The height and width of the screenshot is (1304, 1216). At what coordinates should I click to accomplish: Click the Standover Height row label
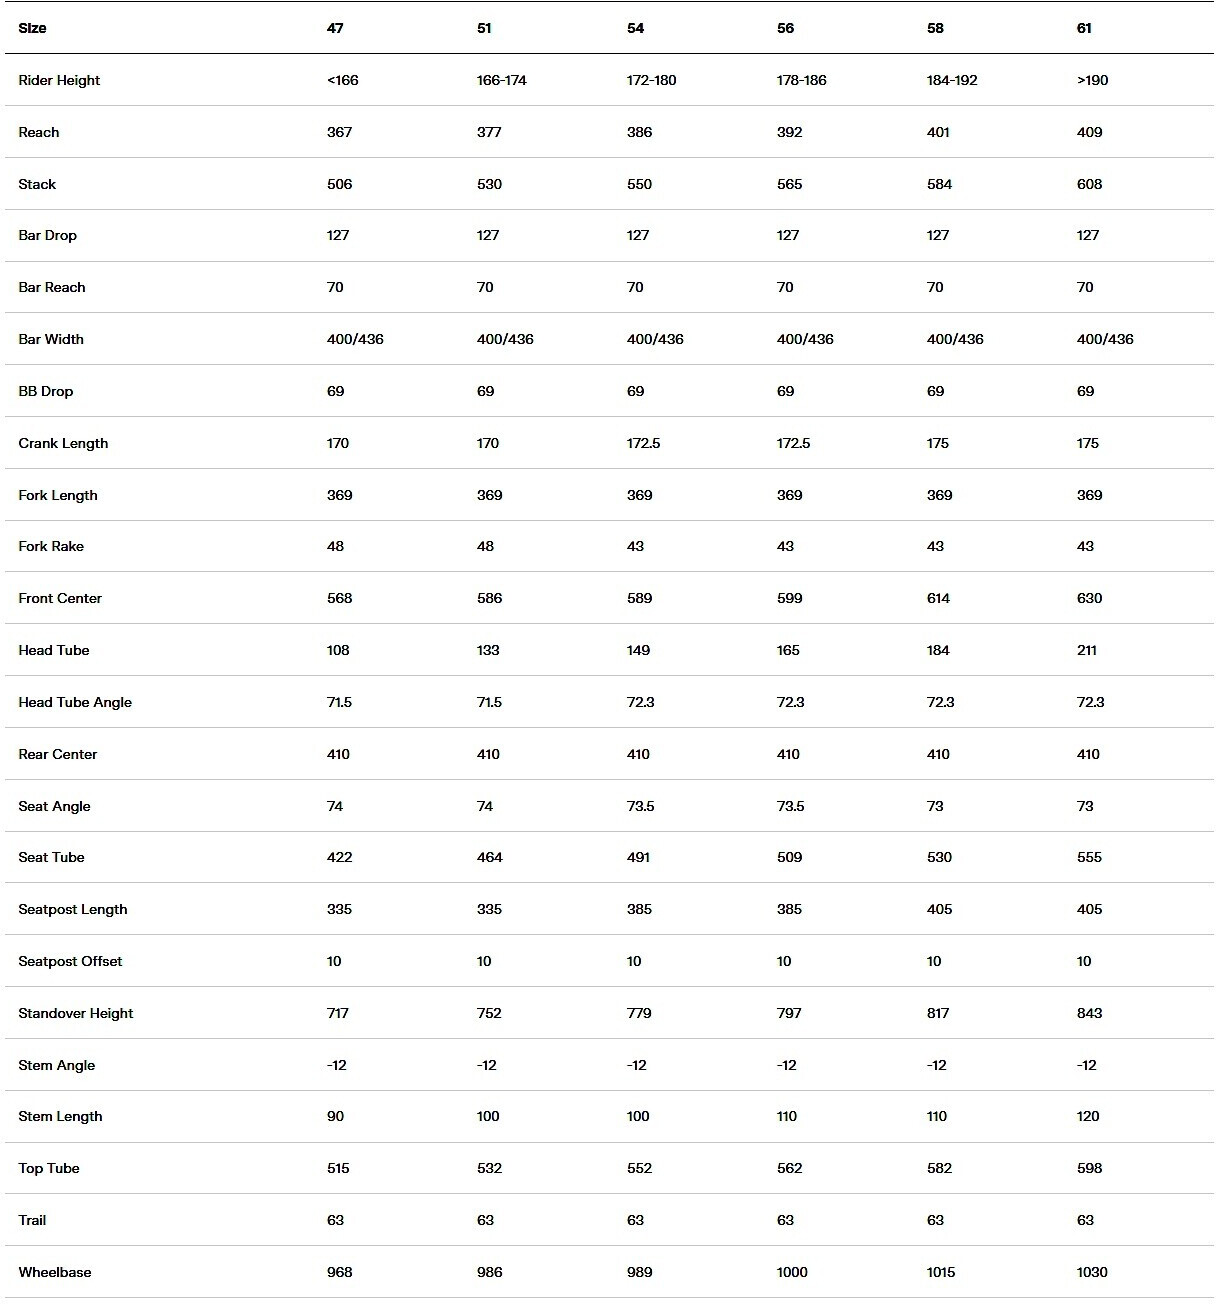(76, 1013)
